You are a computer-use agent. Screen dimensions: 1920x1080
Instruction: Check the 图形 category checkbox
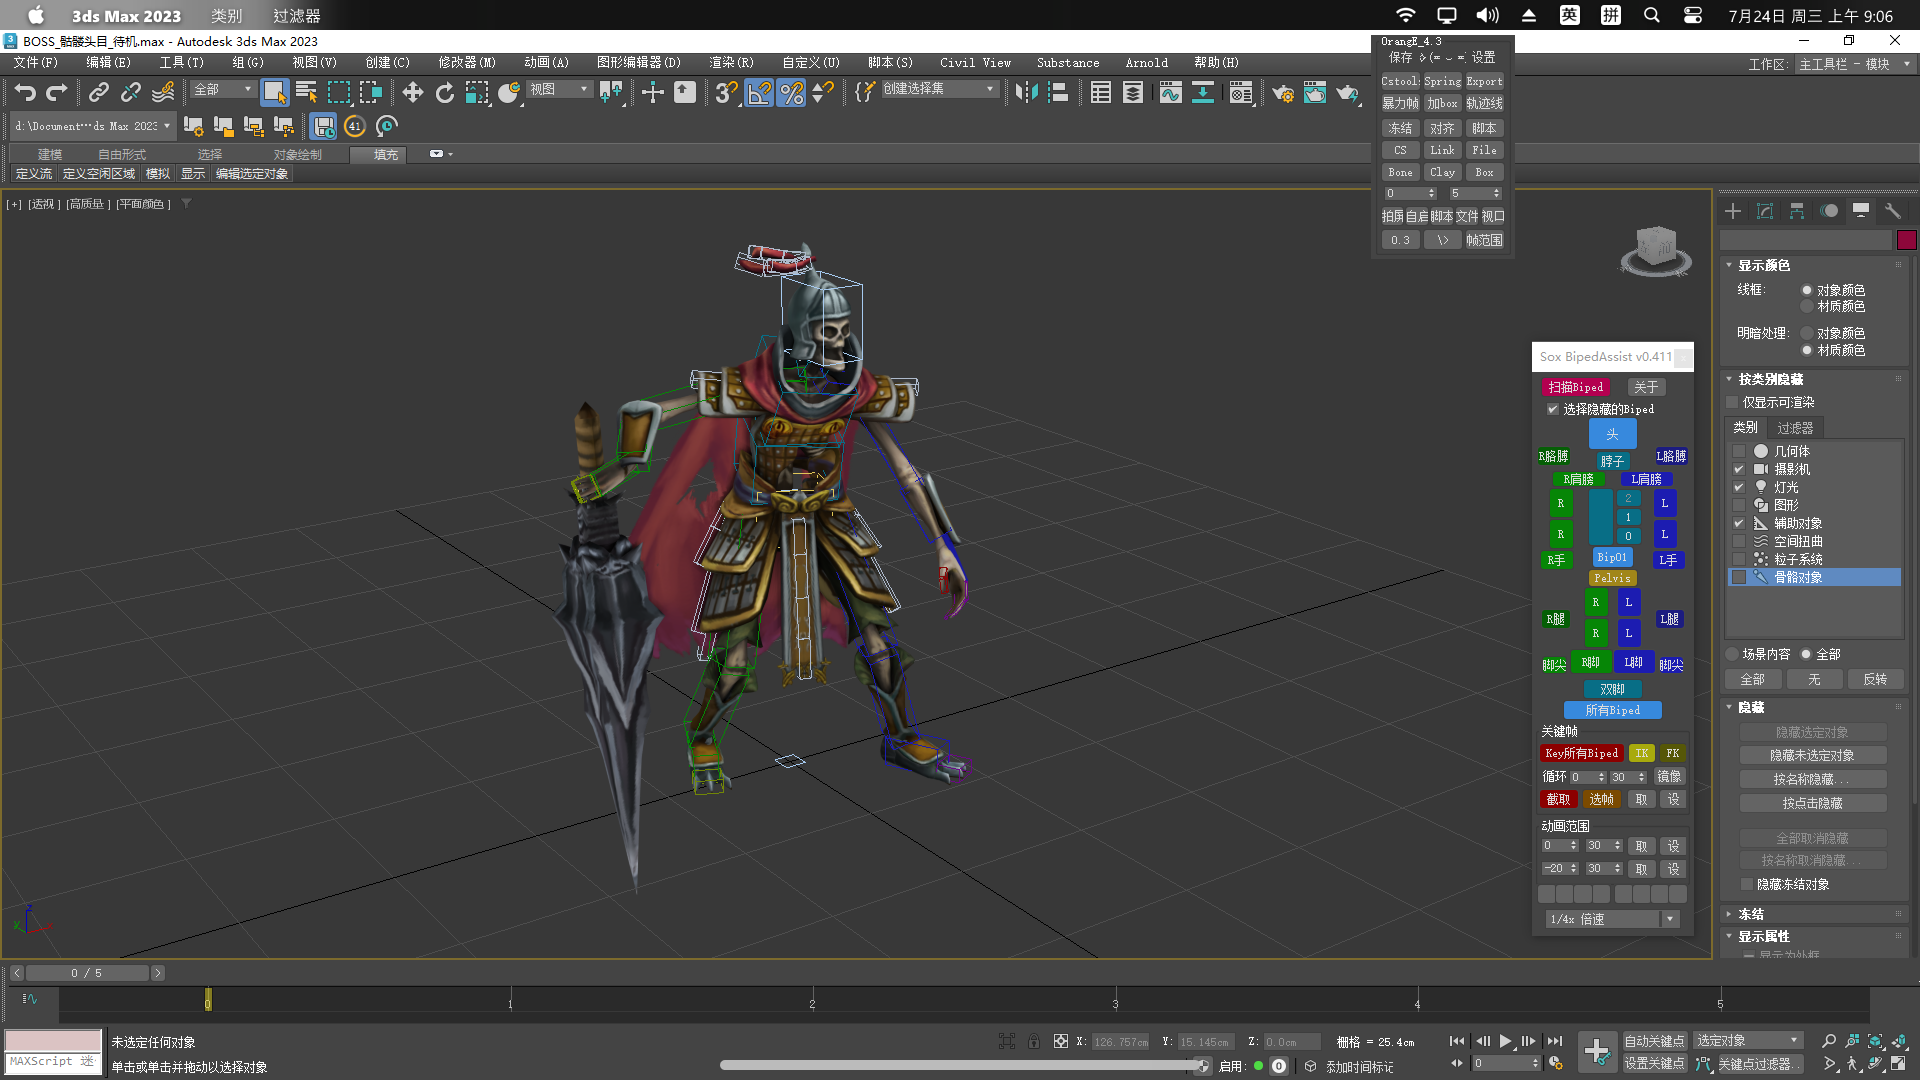click(1739, 505)
